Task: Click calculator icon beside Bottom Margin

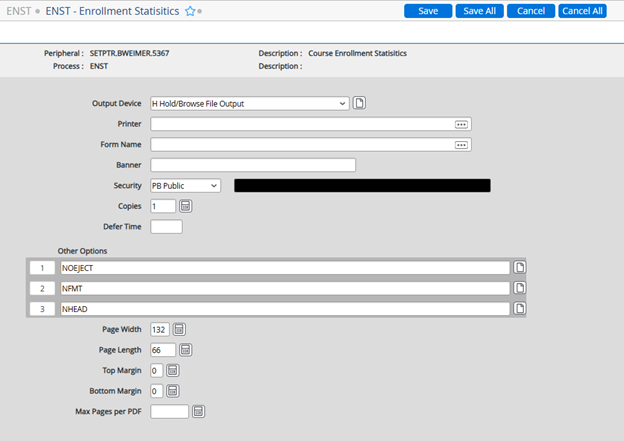Action: coord(172,391)
